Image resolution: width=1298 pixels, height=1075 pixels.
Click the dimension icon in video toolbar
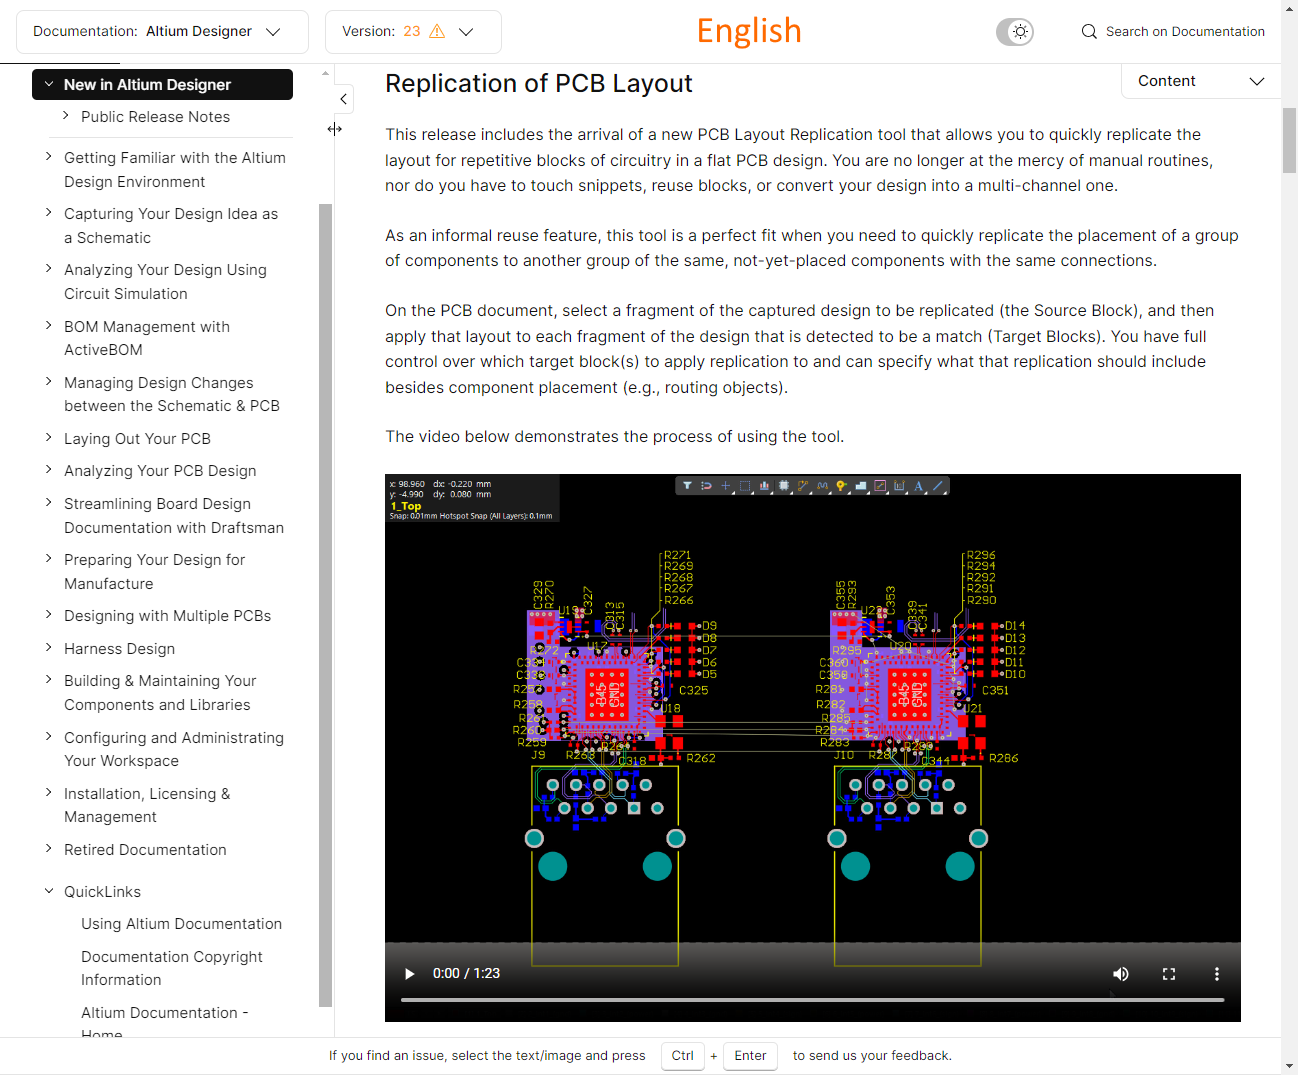(x=899, y=486)
